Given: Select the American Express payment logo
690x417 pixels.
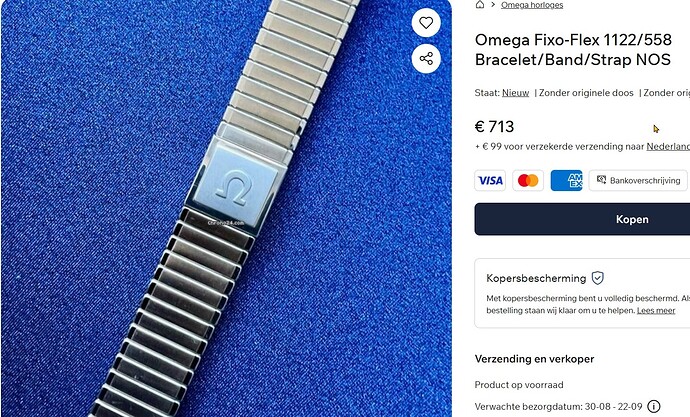Looking at the screenshot, I should coord(566,180).
